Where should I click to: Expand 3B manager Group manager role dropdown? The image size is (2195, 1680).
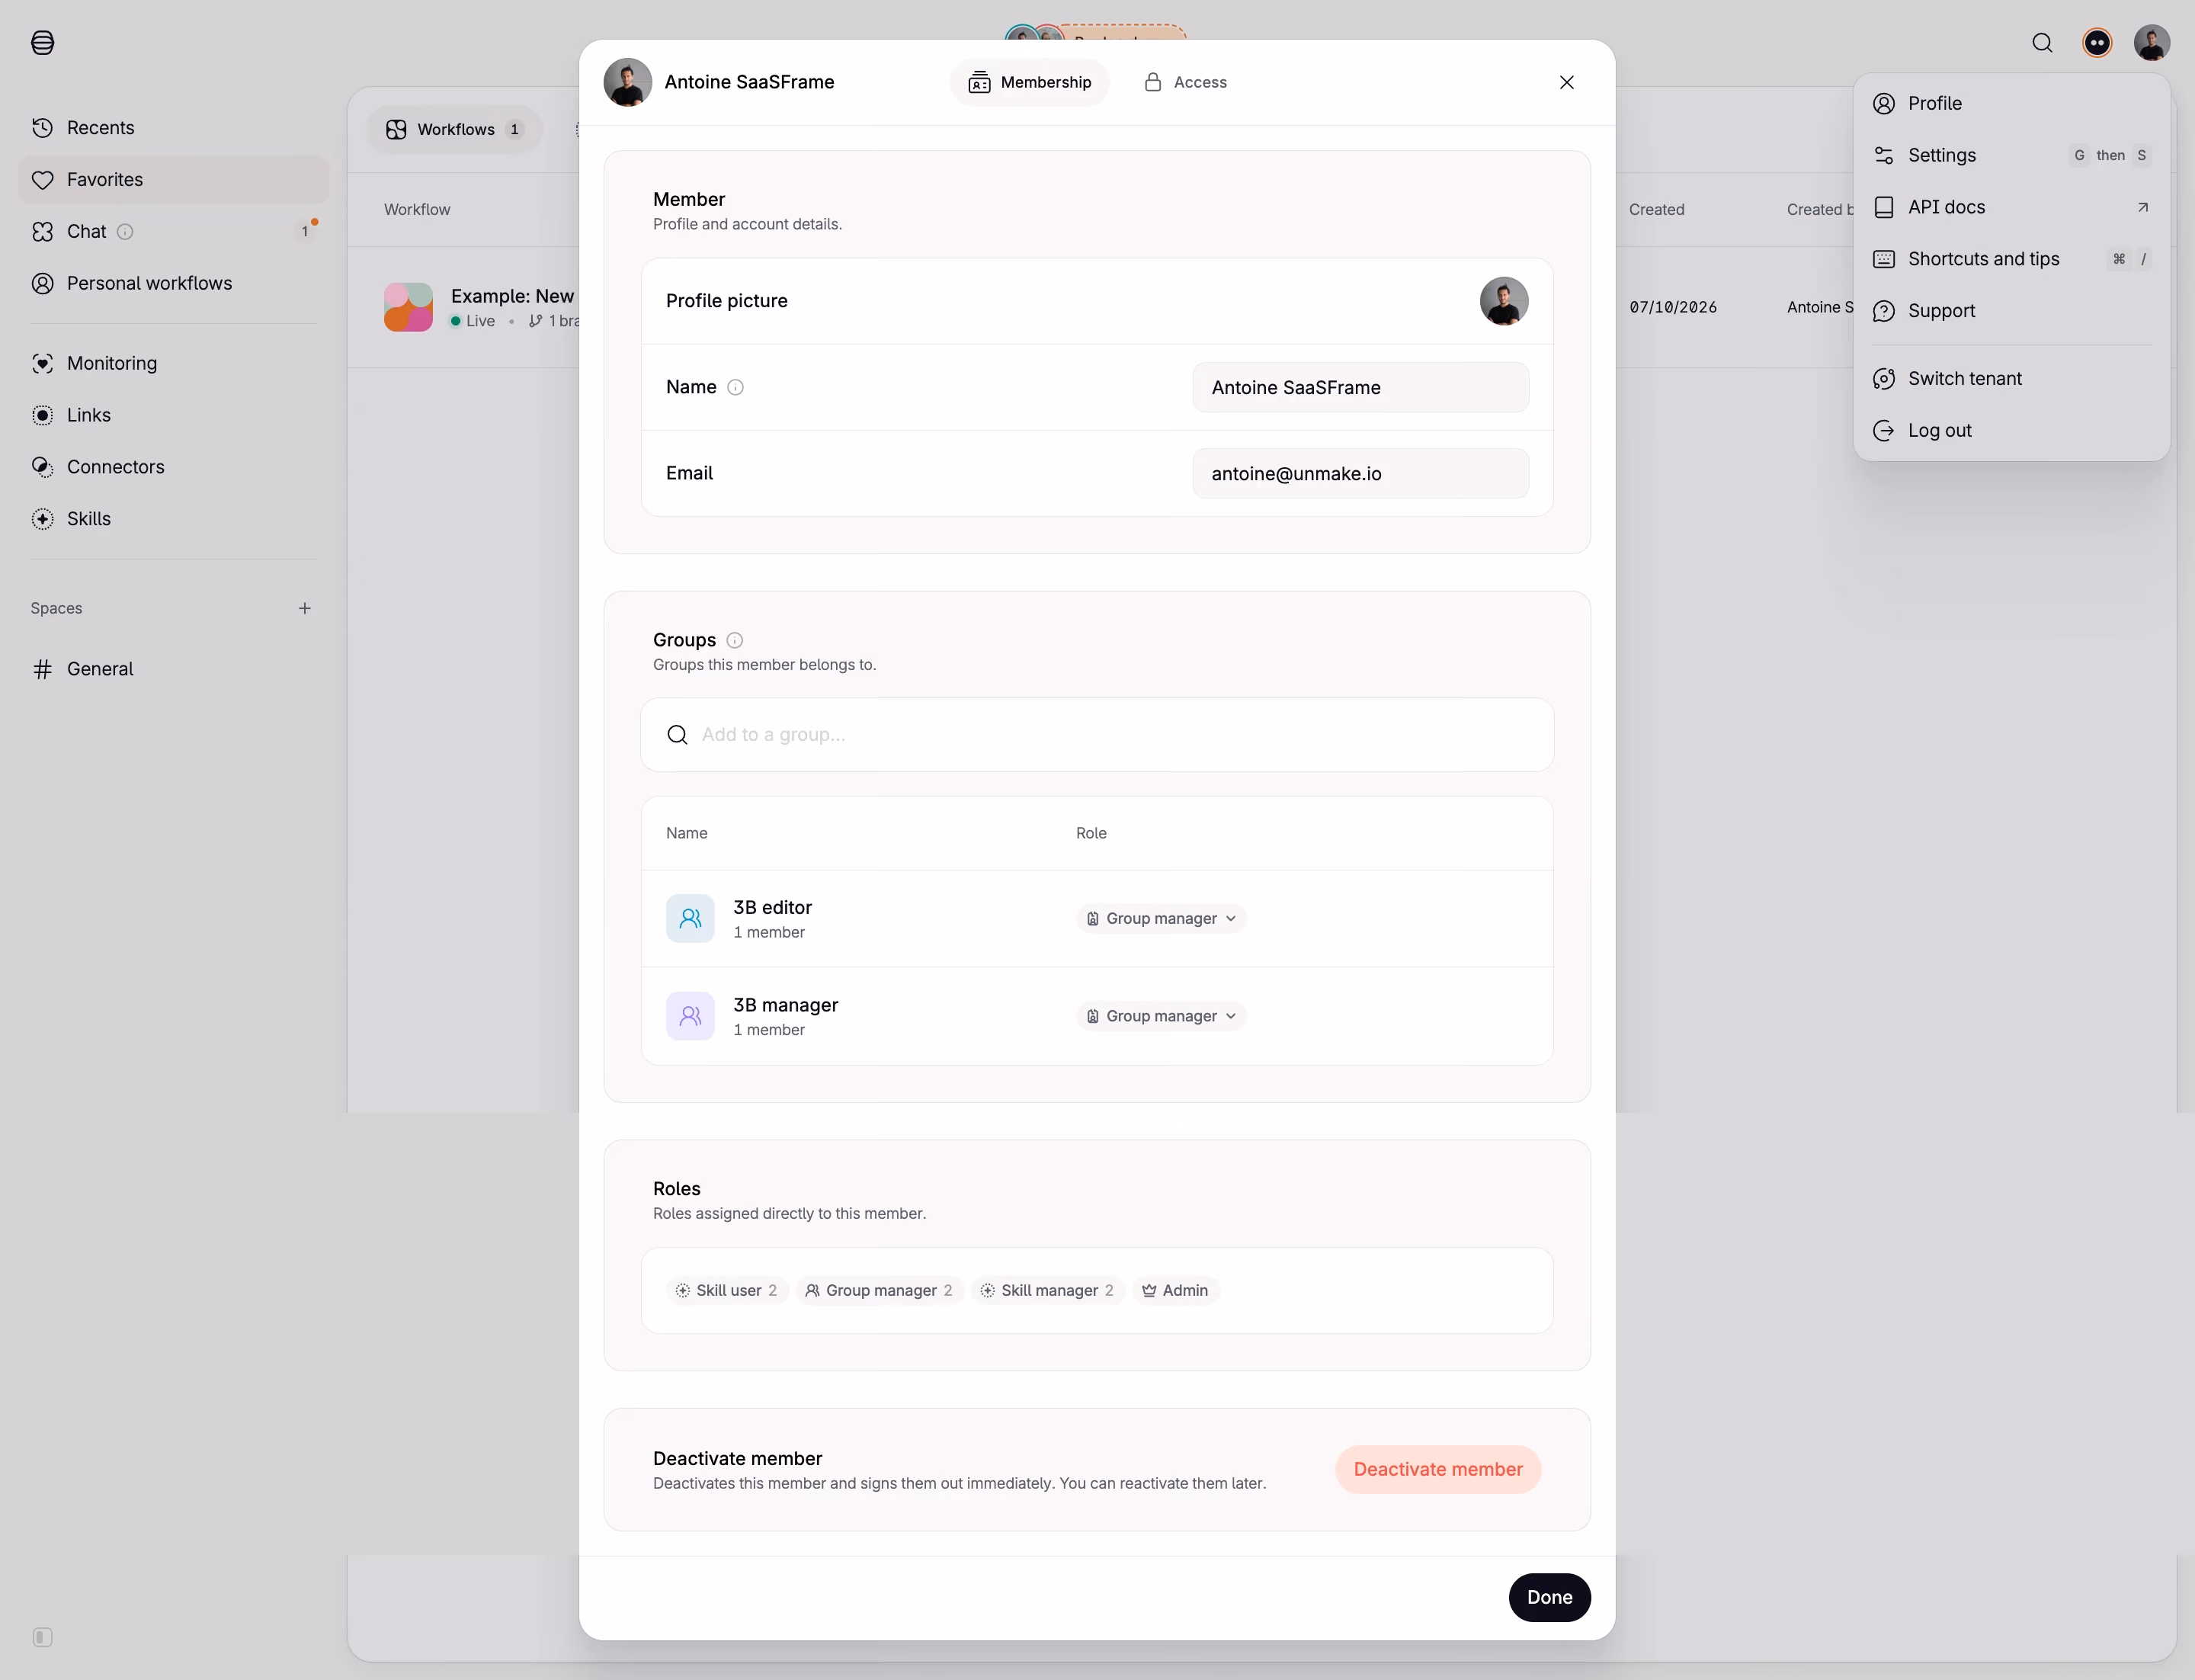point(1161,1017)
